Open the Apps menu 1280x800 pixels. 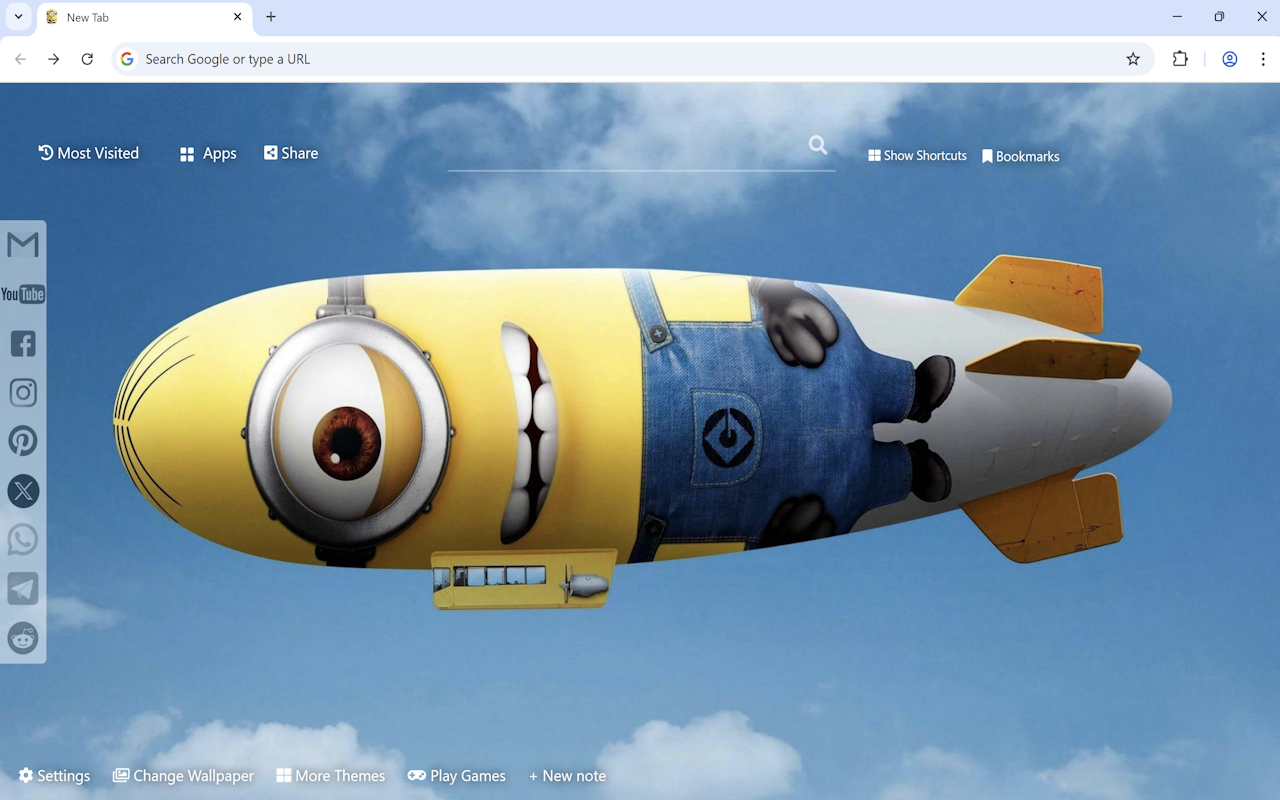(x=207, y=153)
